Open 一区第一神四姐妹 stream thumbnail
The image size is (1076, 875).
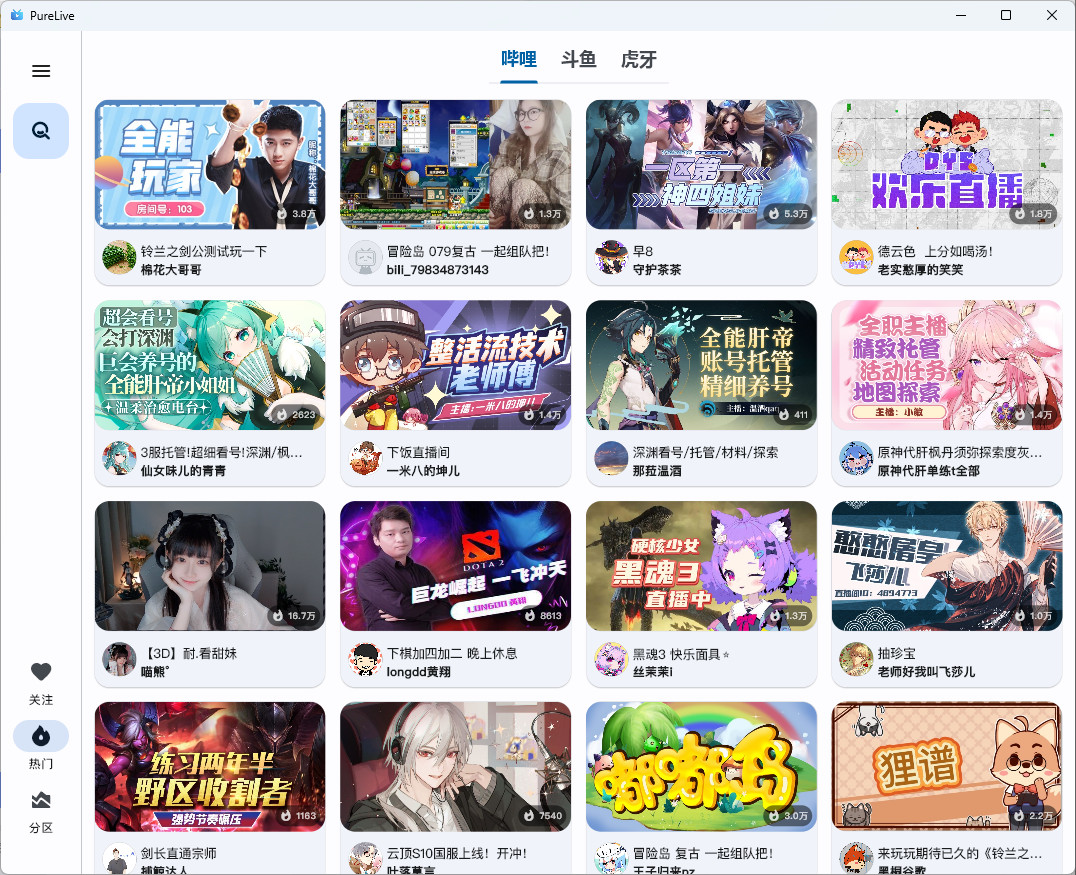[701, 165]
